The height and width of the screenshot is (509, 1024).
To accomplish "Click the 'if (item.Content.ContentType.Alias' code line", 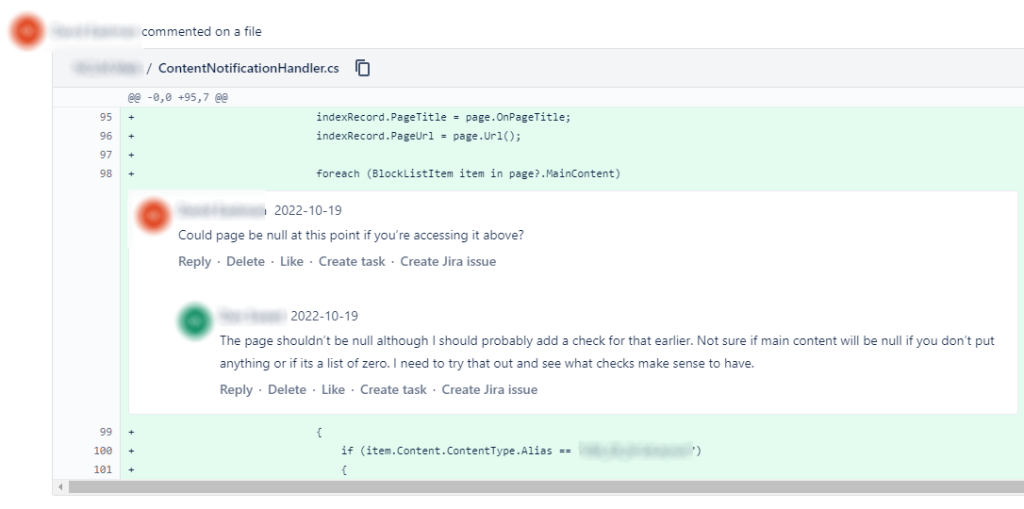I will click(521, 451).
